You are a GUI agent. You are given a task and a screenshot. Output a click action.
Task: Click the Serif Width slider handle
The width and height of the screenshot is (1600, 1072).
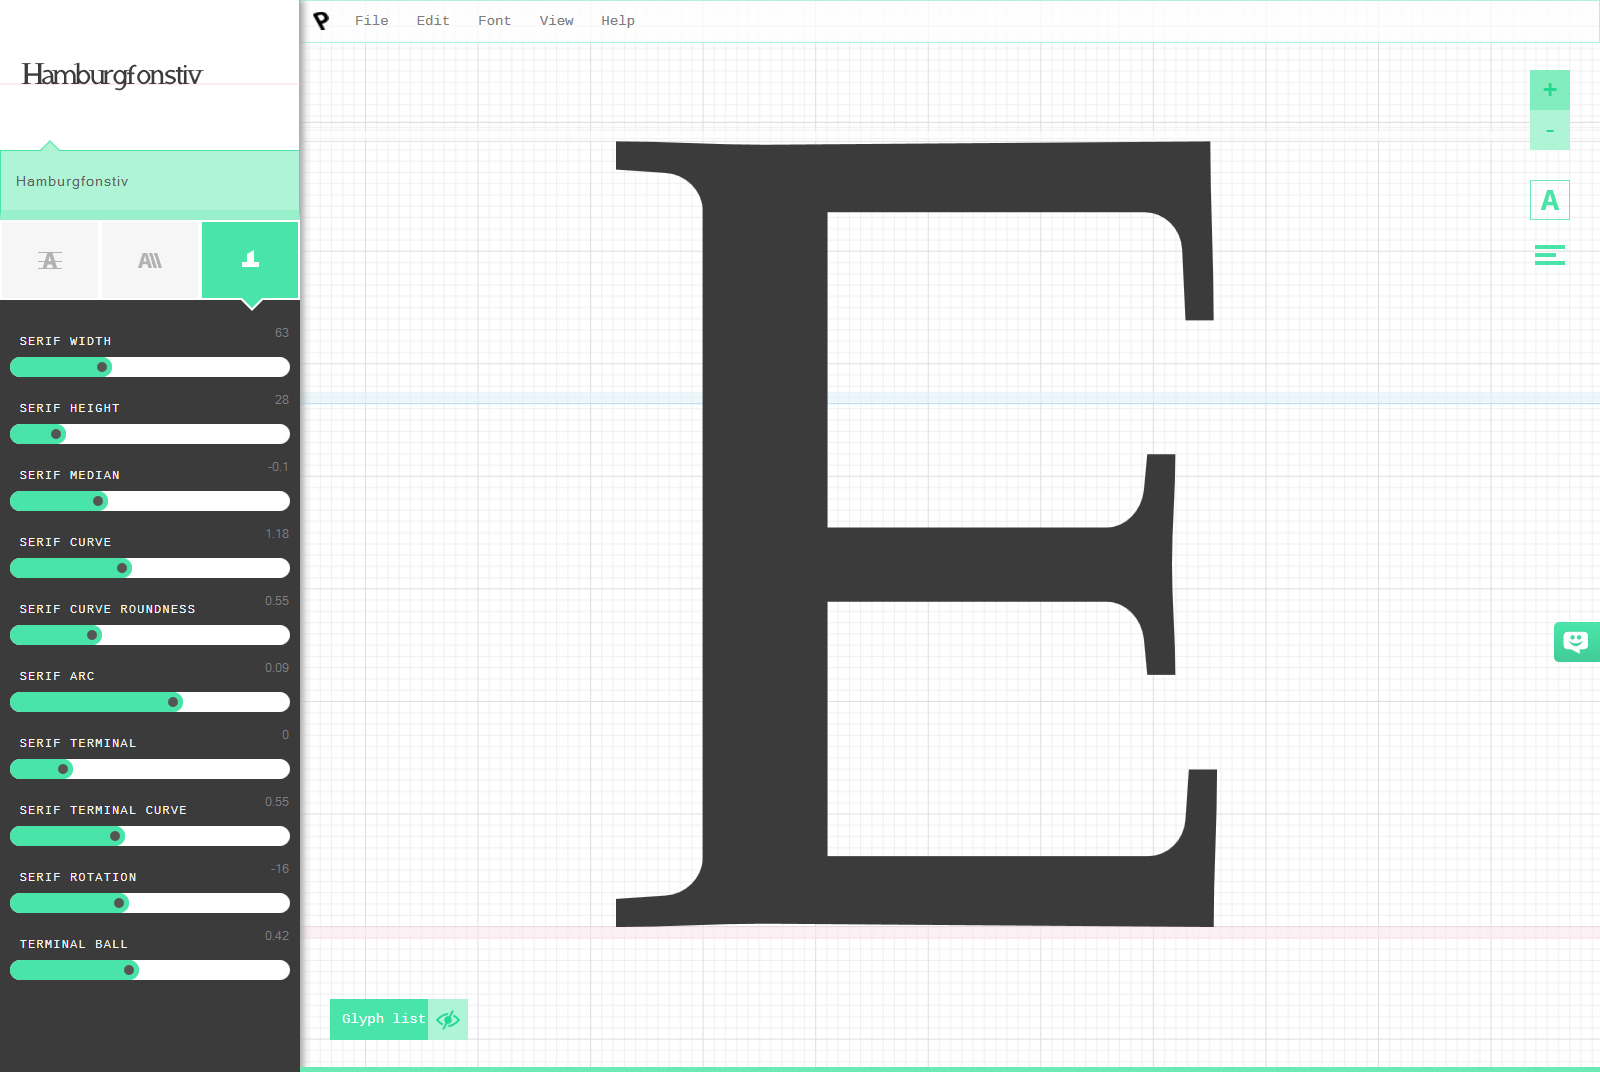102,367
